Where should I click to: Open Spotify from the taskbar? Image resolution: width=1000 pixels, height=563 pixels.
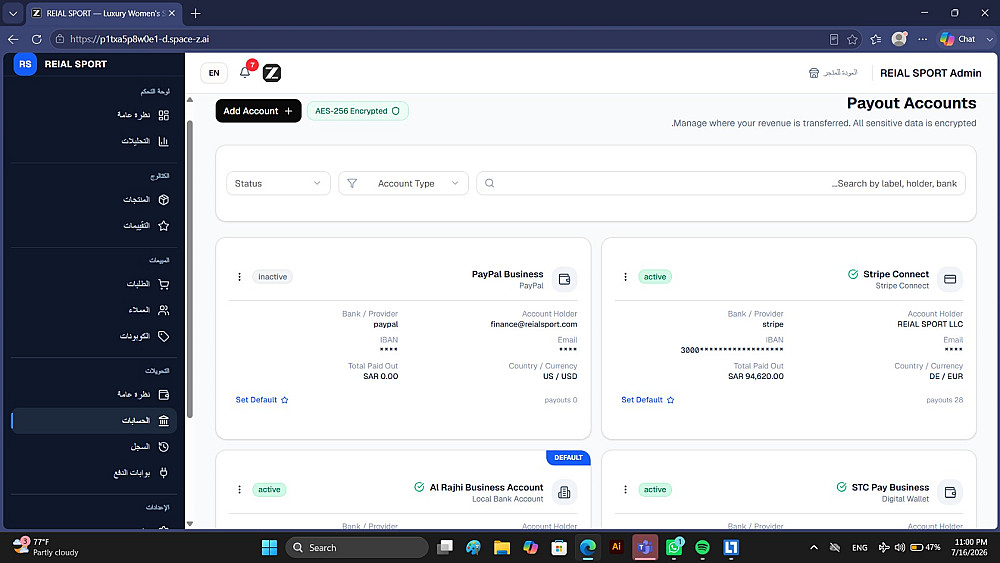click(x=702, y=547)
